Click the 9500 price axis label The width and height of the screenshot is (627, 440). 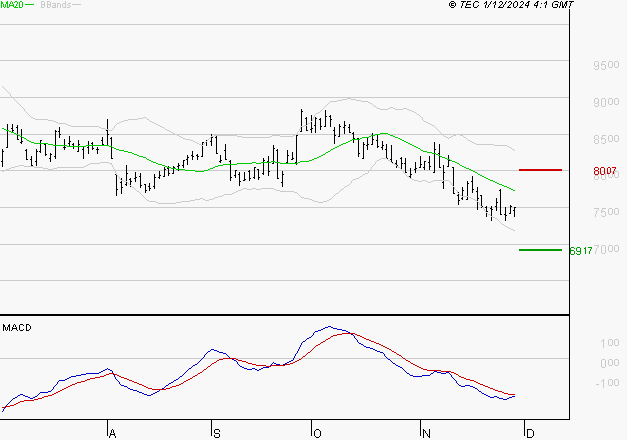point(606,65)
